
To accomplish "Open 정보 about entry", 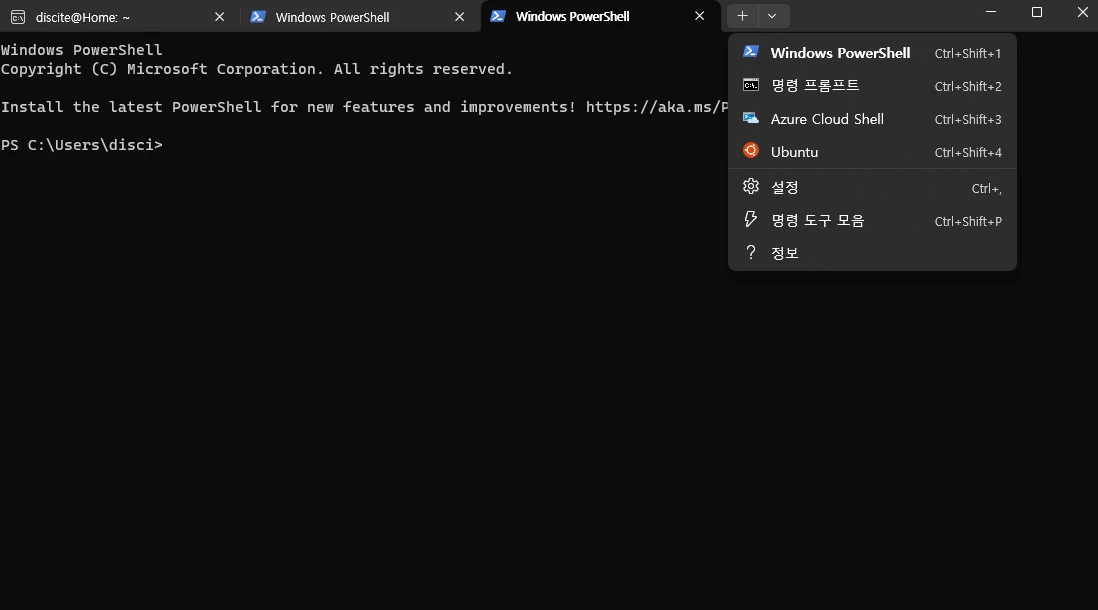I will point(873,253).
